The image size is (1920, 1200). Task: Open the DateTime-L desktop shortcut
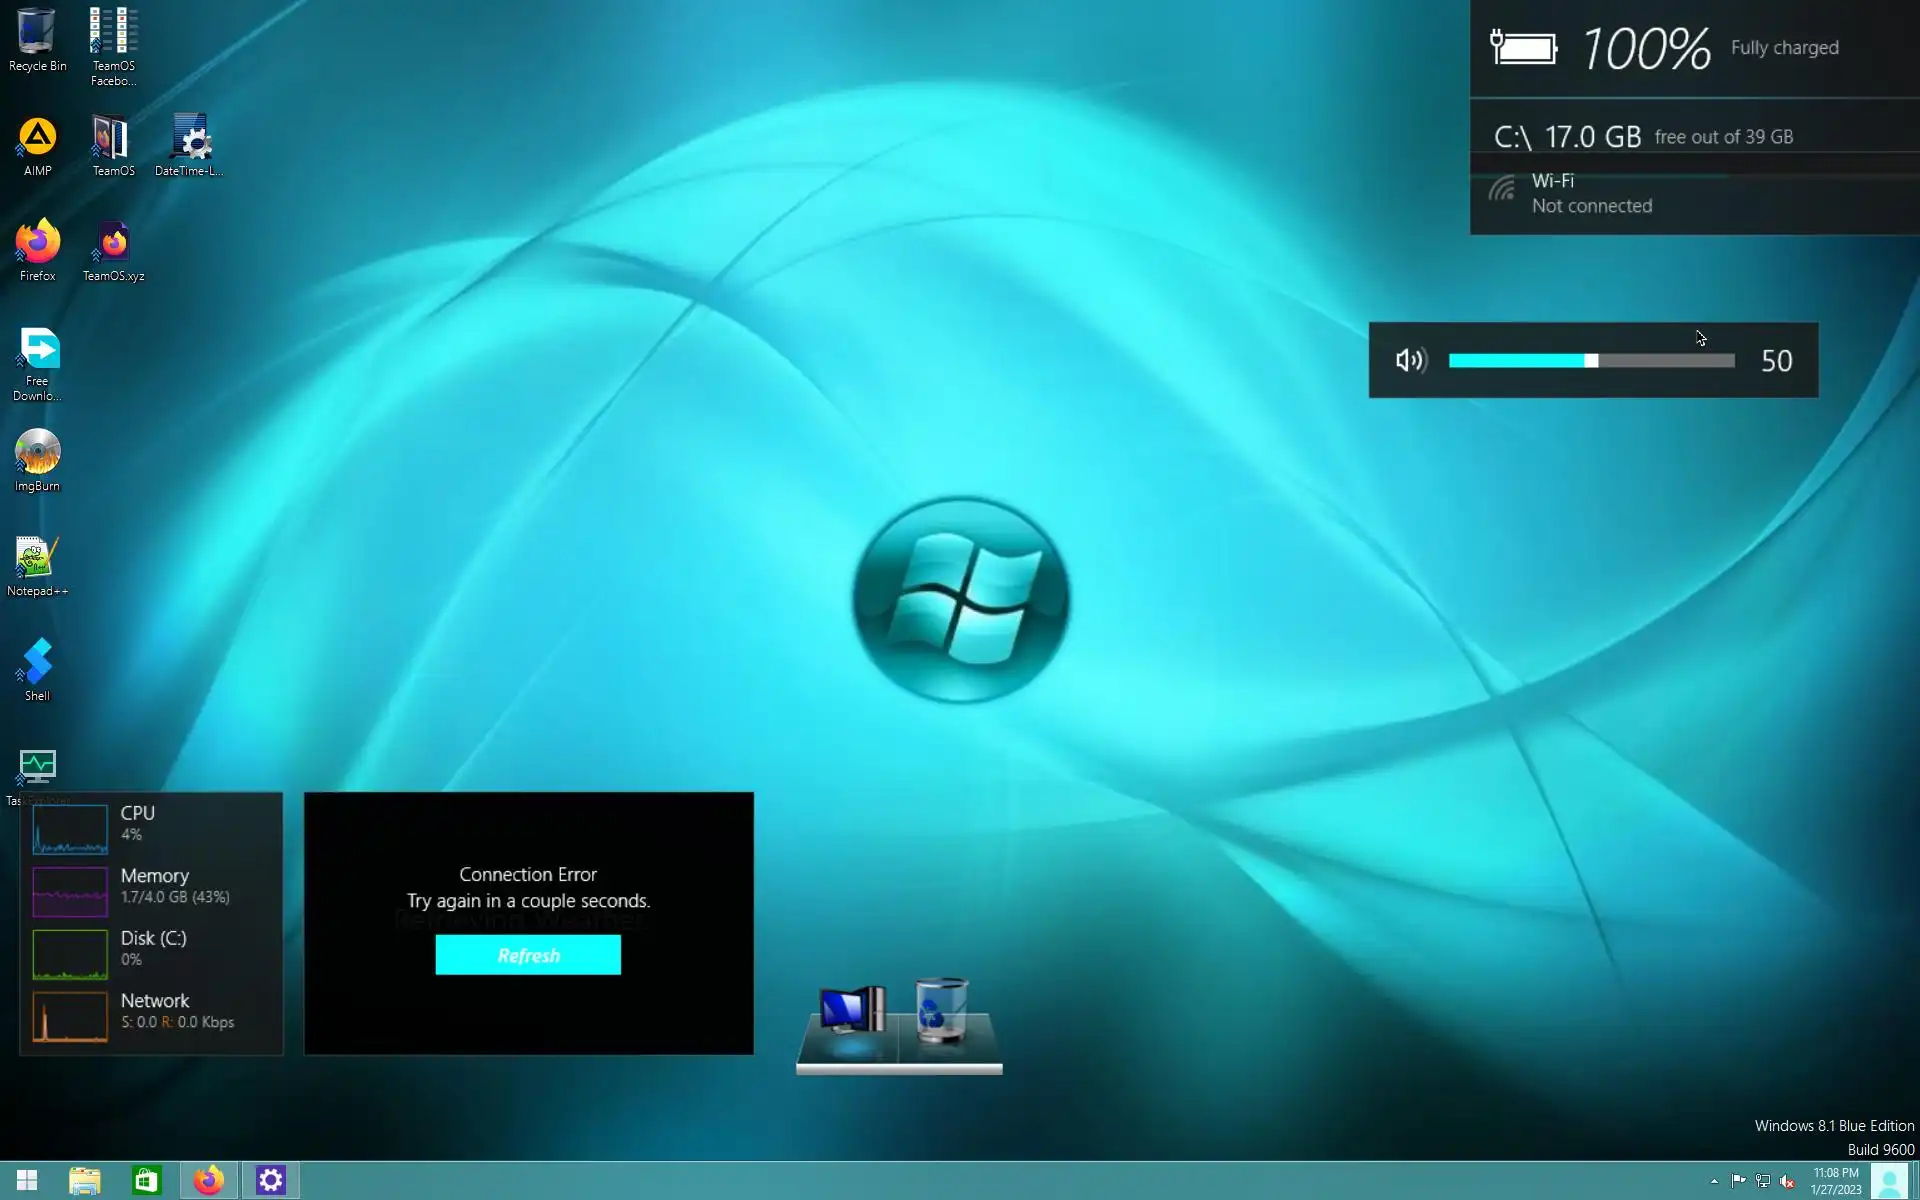(189, 145)
